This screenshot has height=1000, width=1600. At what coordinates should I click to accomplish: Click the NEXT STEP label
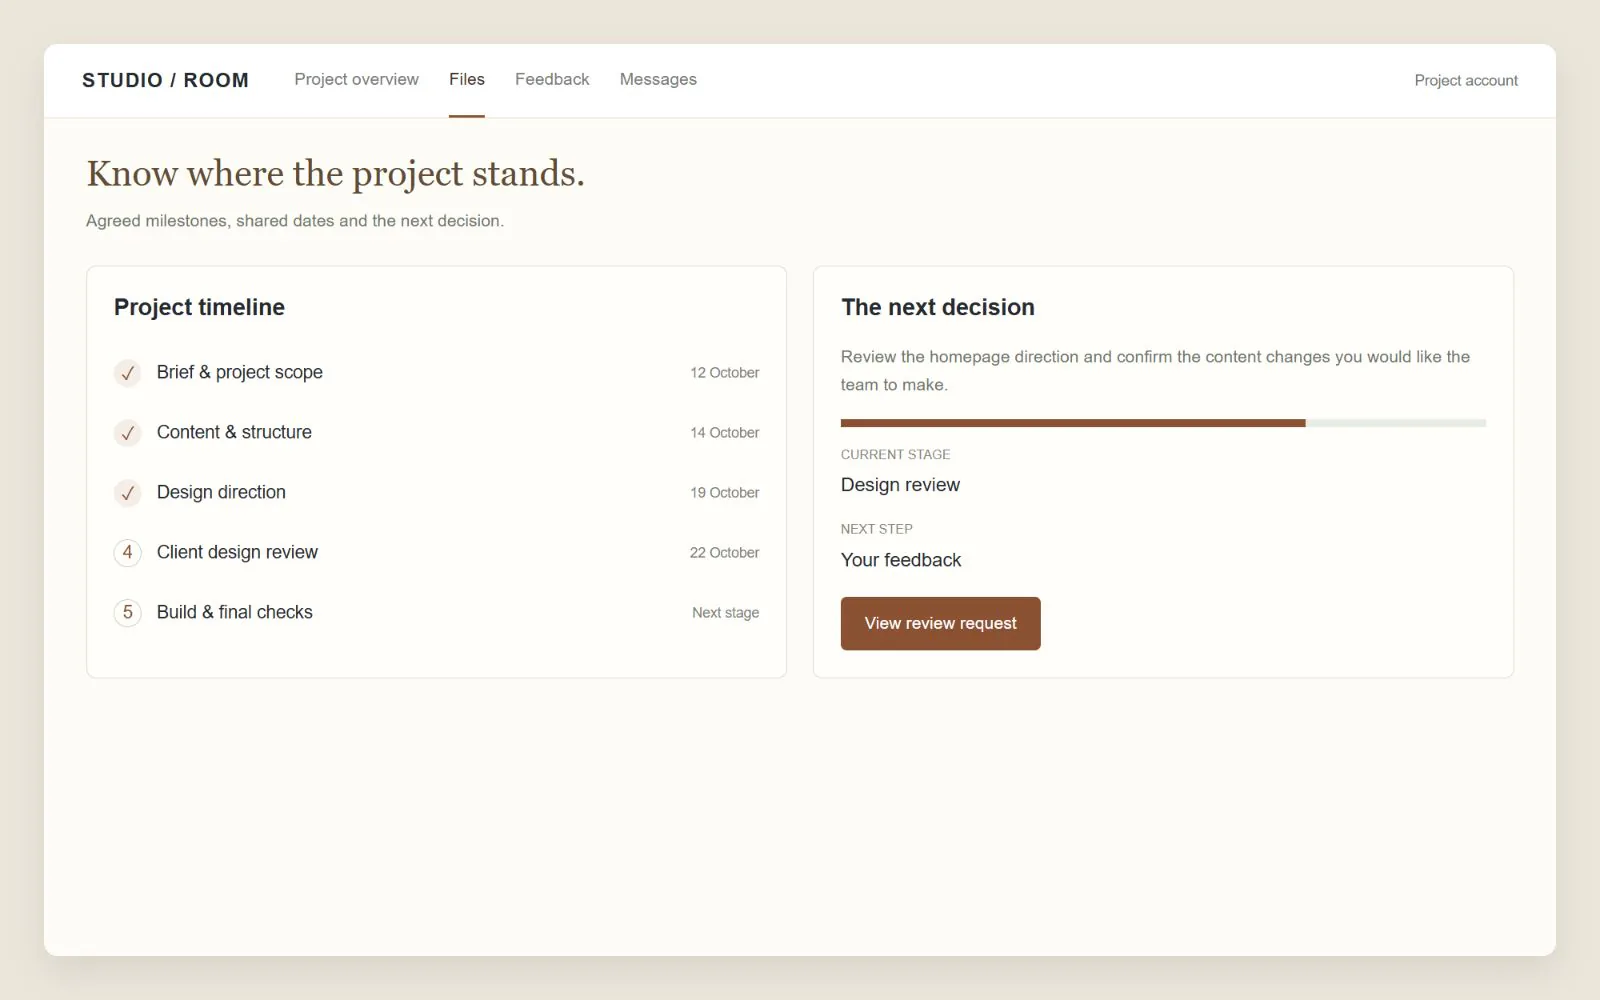pyautogui.click(x=876, y=529)
